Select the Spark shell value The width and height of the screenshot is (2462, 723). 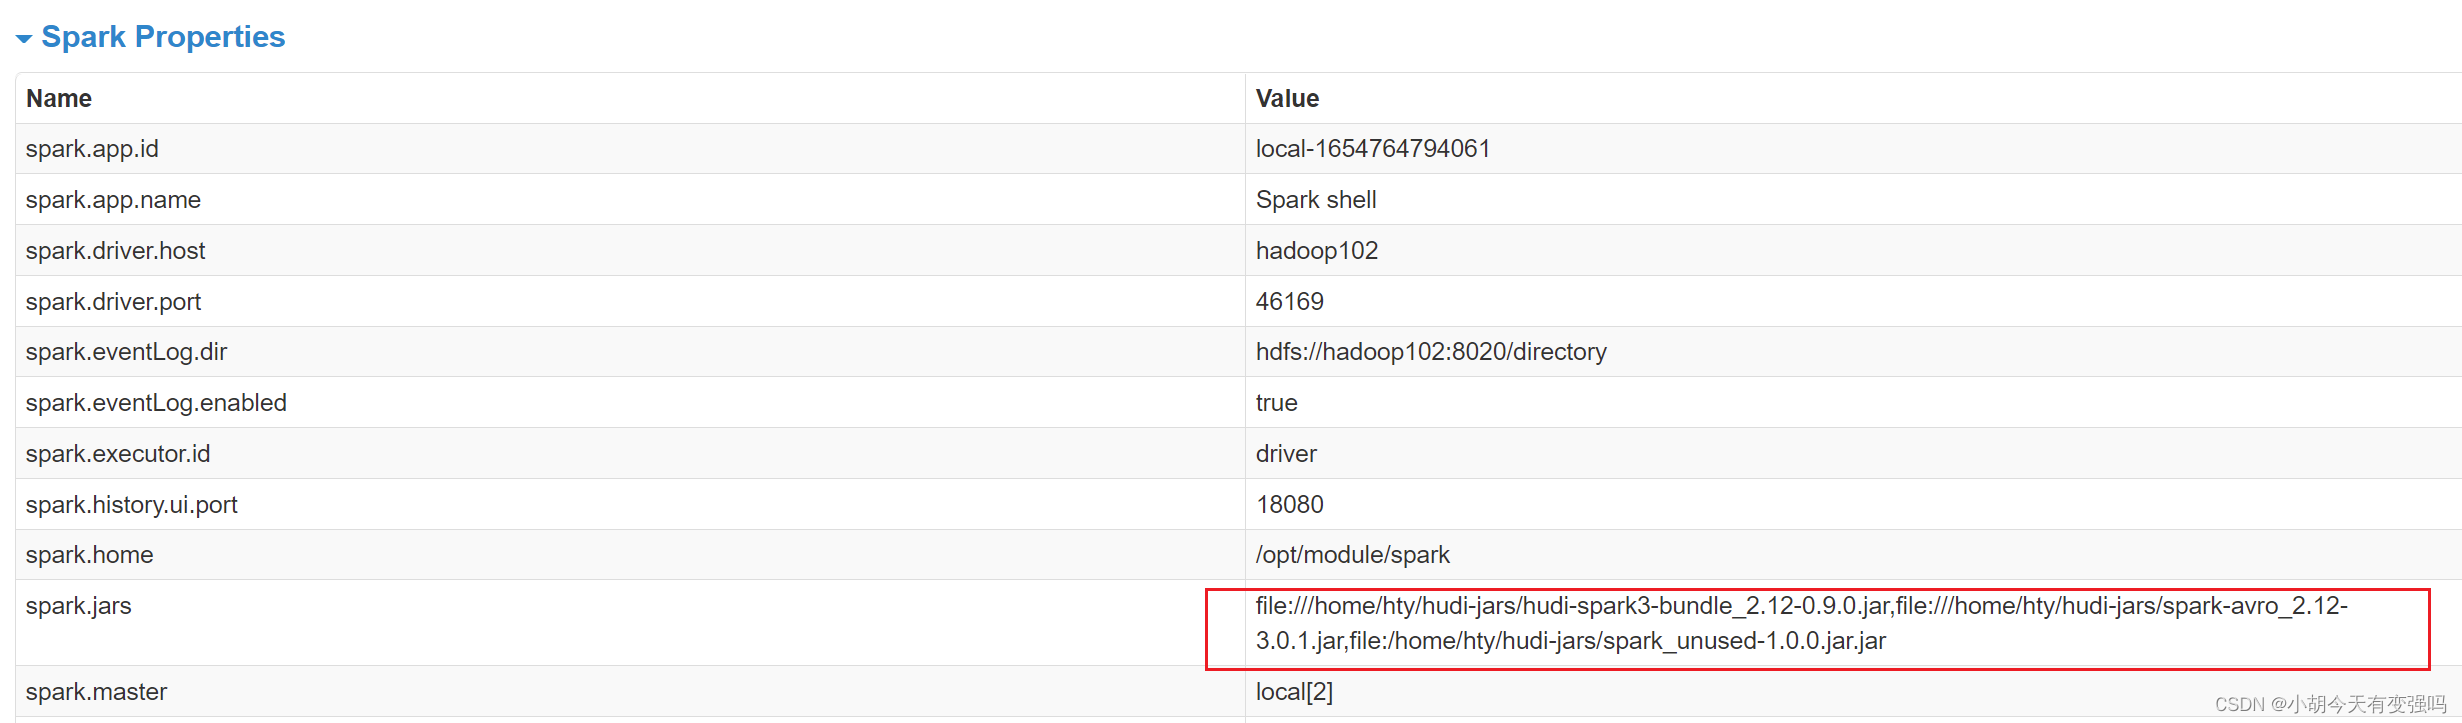pyautogui.click(x=1316, y=200)
